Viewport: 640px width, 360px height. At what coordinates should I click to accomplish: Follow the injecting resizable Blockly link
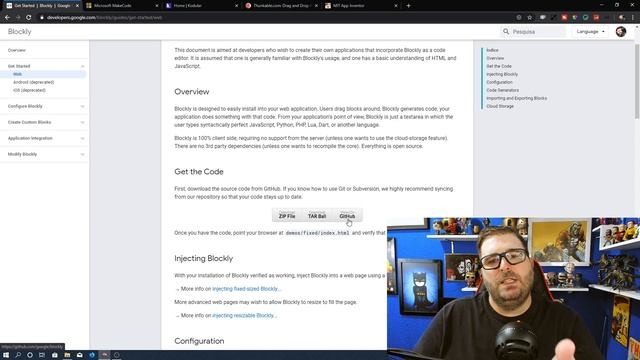(x=244, y=316)
